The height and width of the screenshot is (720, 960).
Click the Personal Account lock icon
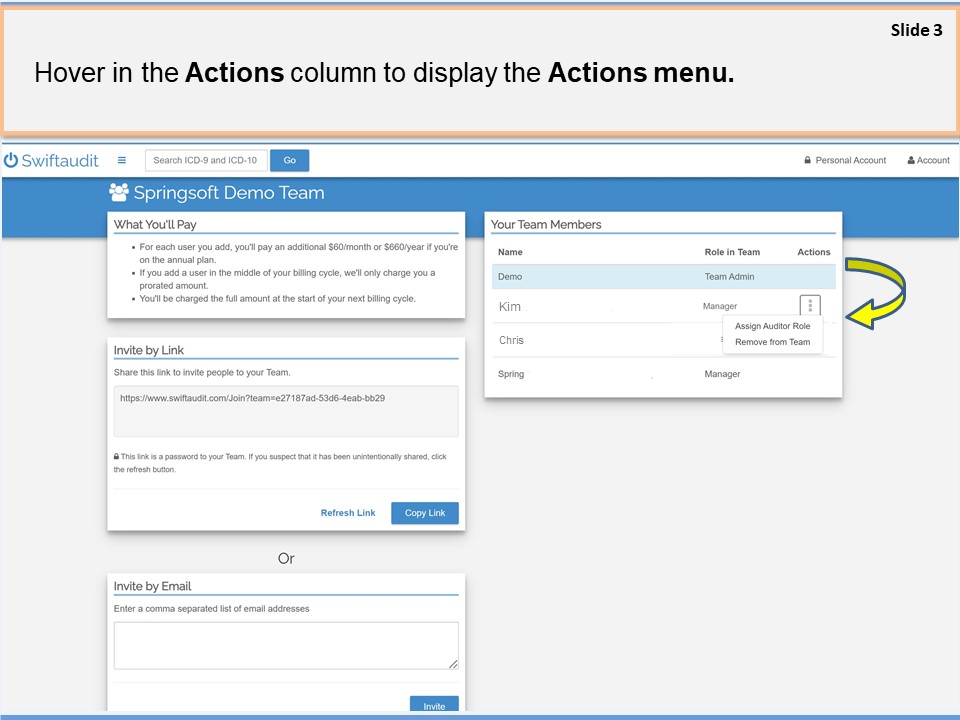808,160
